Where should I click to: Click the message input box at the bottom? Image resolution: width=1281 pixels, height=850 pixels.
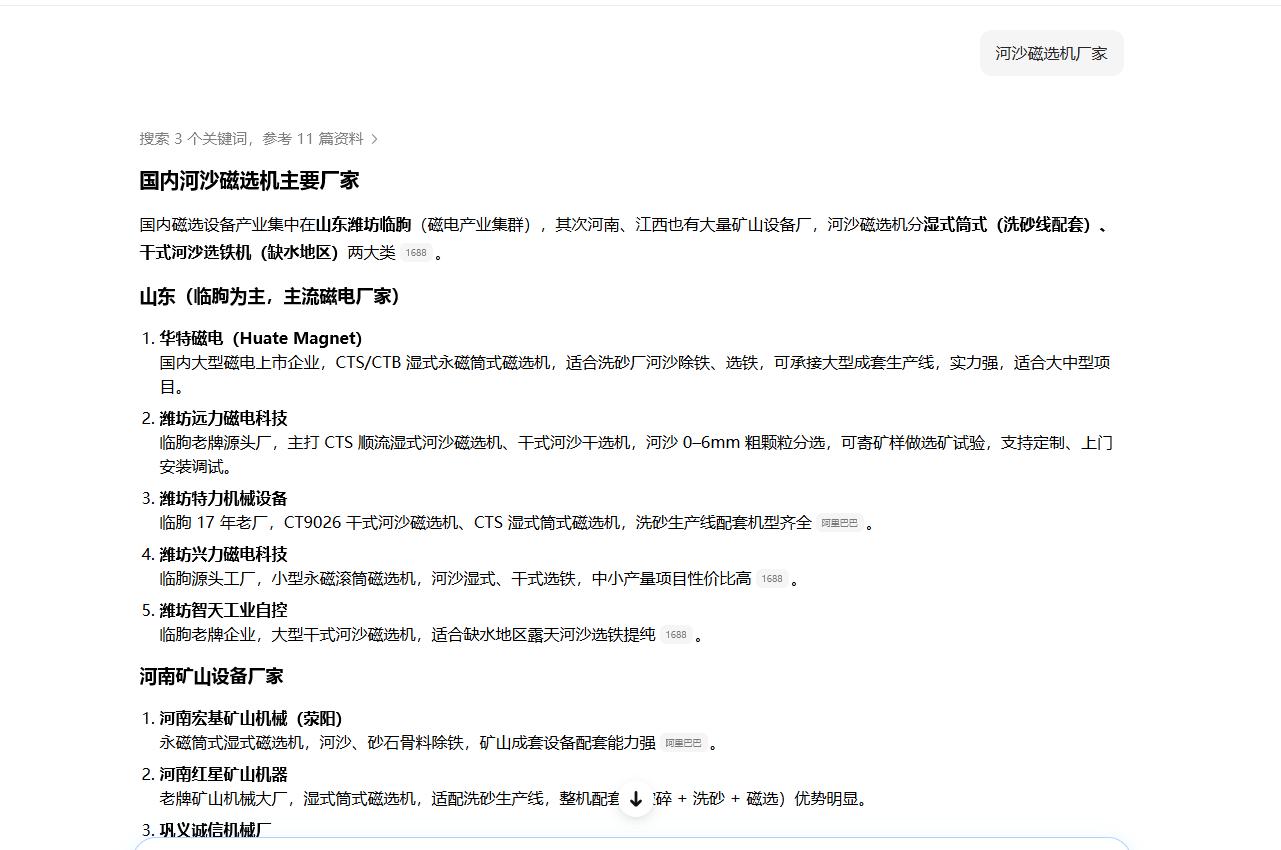632,844
